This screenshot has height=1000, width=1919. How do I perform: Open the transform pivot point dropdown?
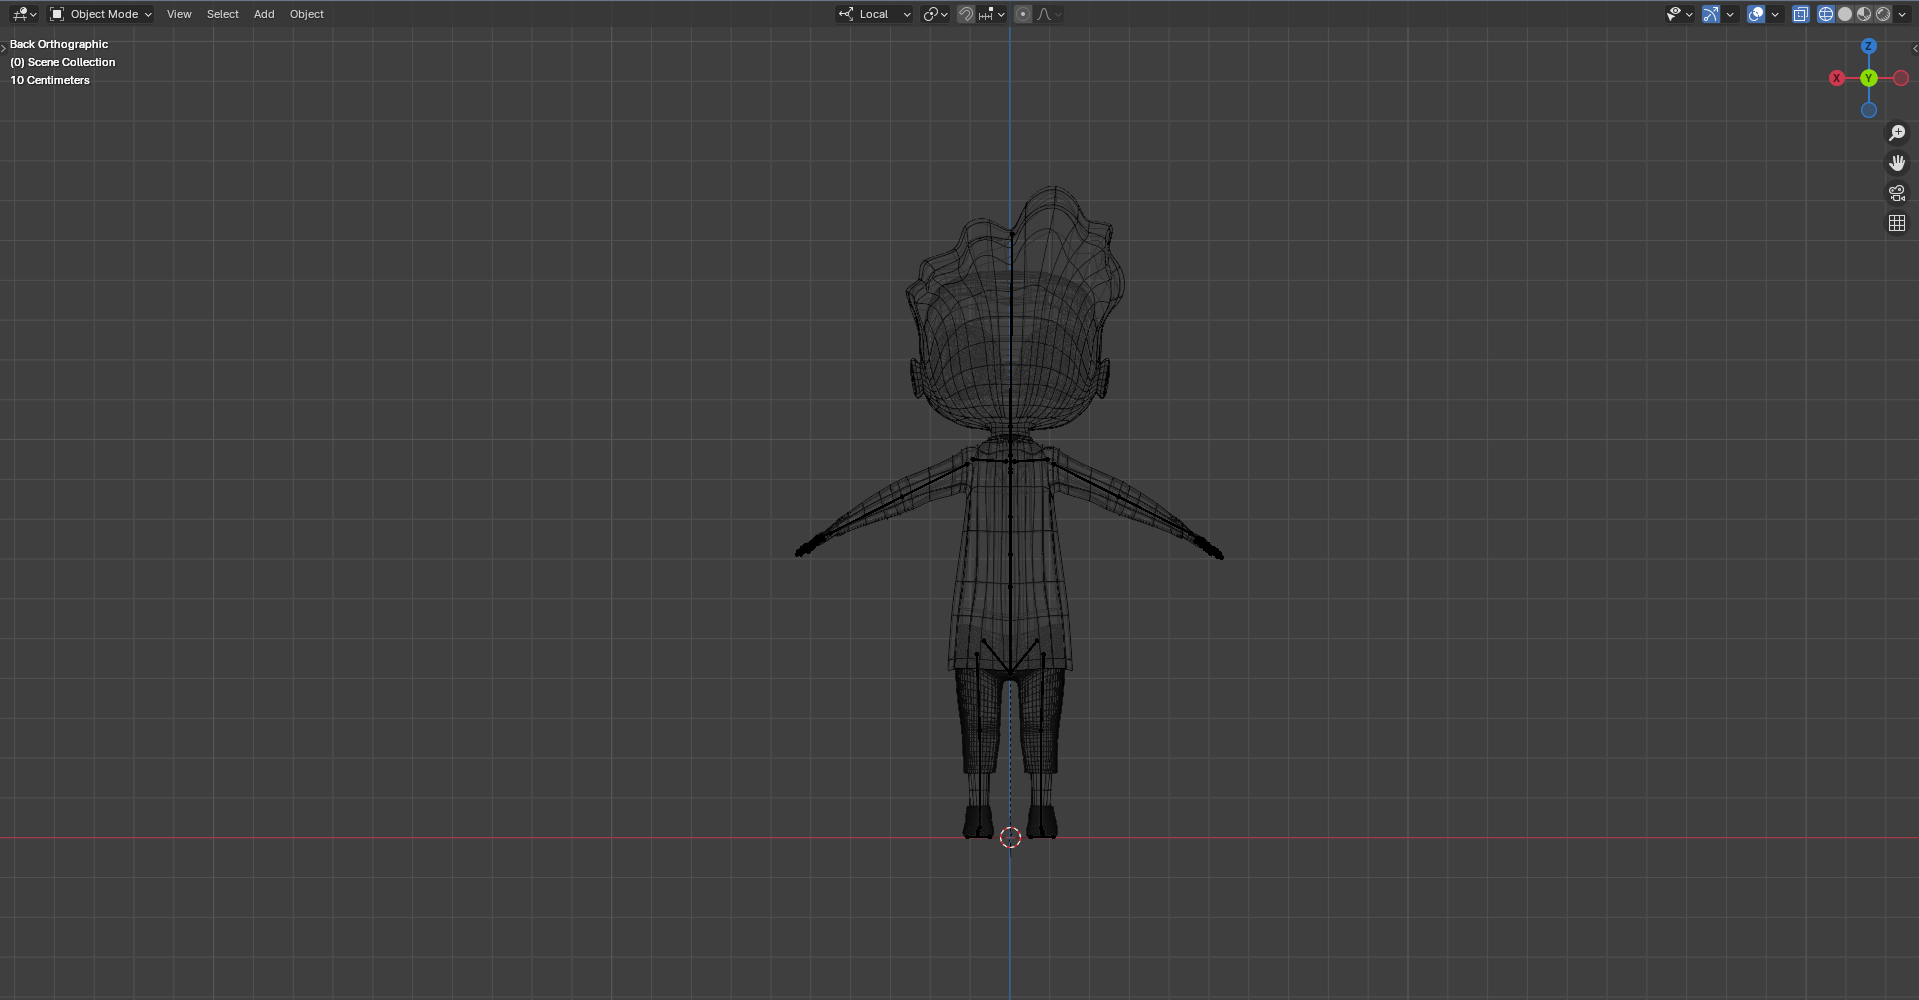(x=936, y=14)
